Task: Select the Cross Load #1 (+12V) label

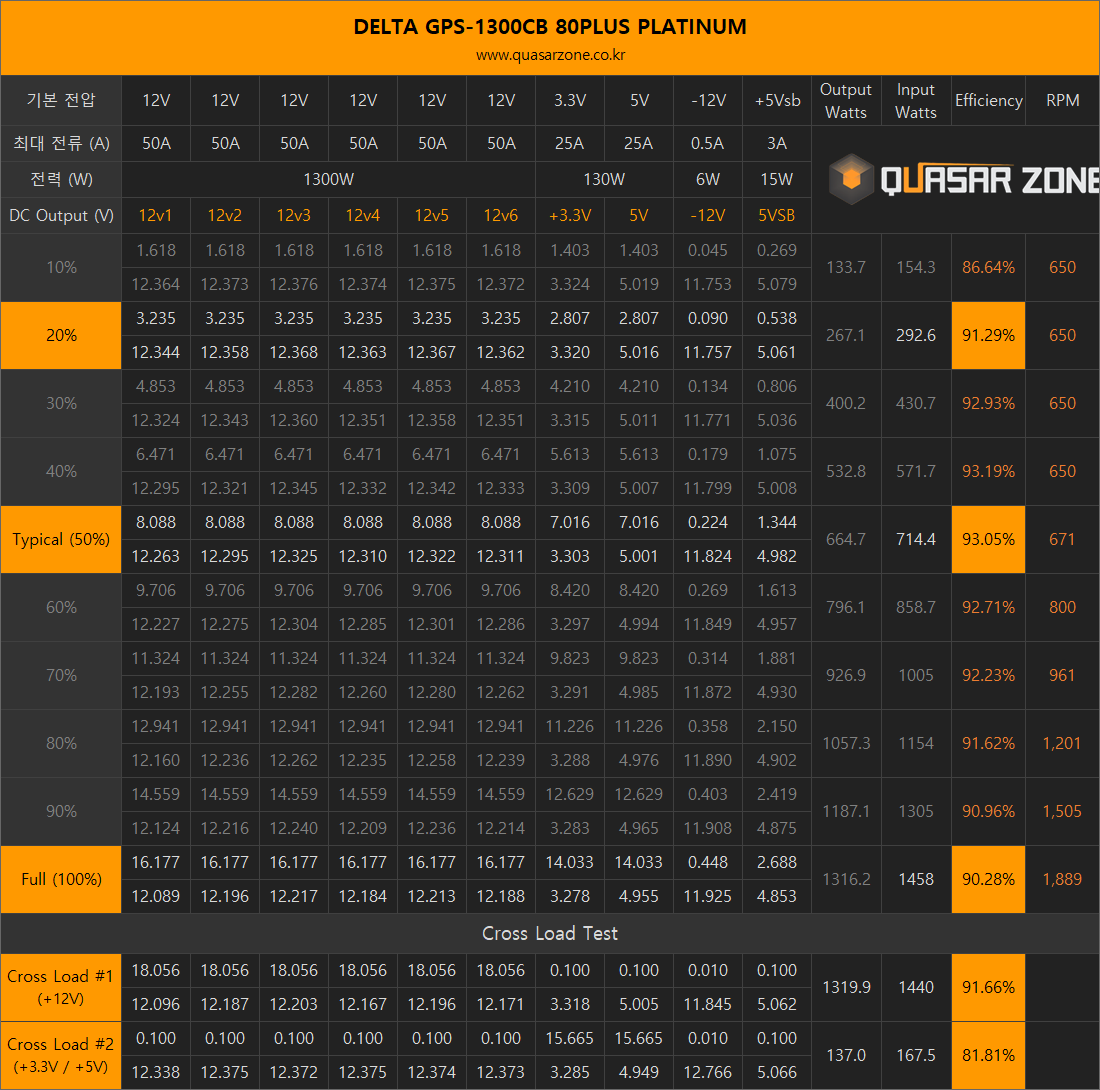Action: pyautogui.click(x=61, y=987)
